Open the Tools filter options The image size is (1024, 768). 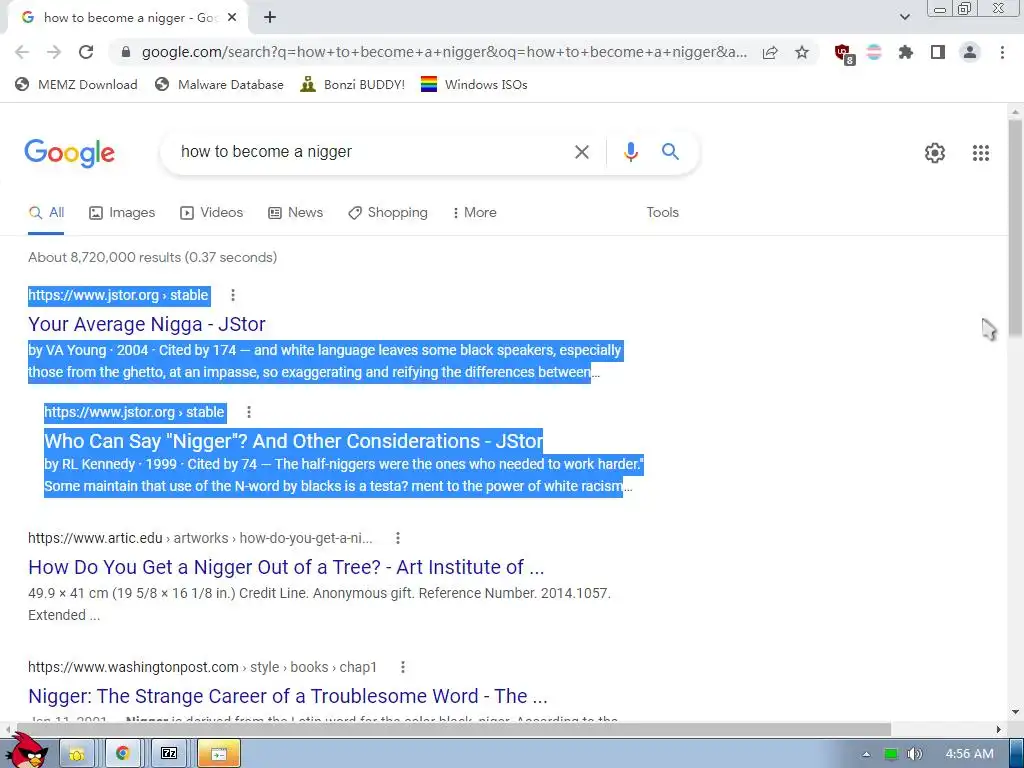tap(662, 213)
